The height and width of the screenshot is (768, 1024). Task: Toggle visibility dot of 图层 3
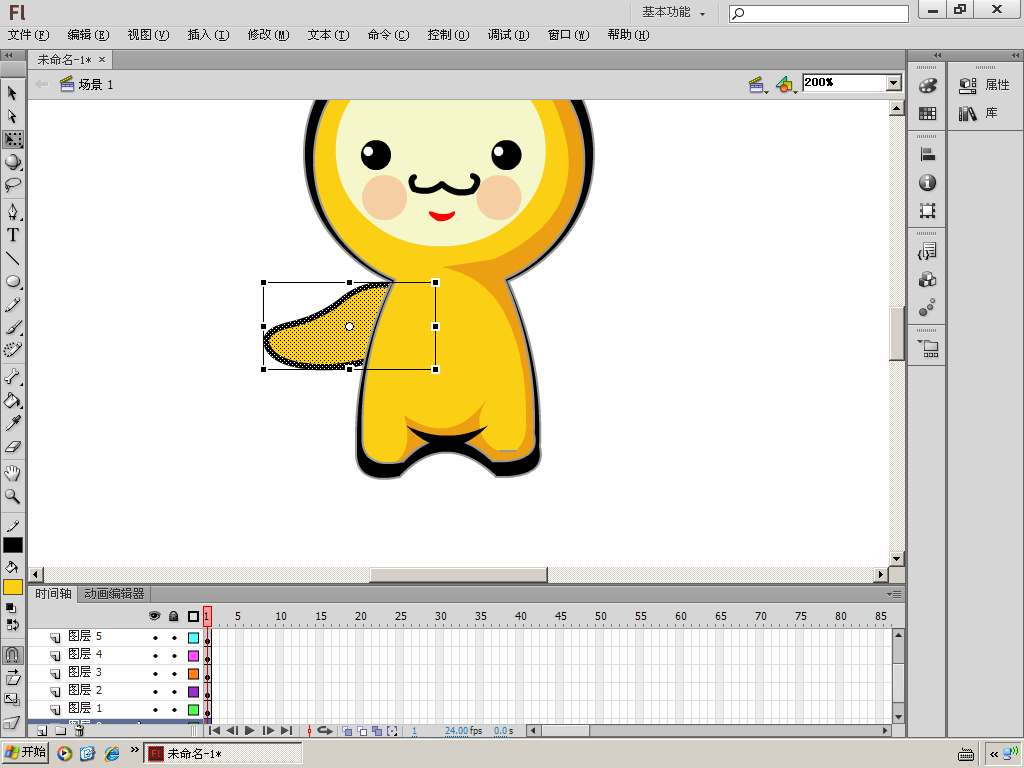[155, 673]
